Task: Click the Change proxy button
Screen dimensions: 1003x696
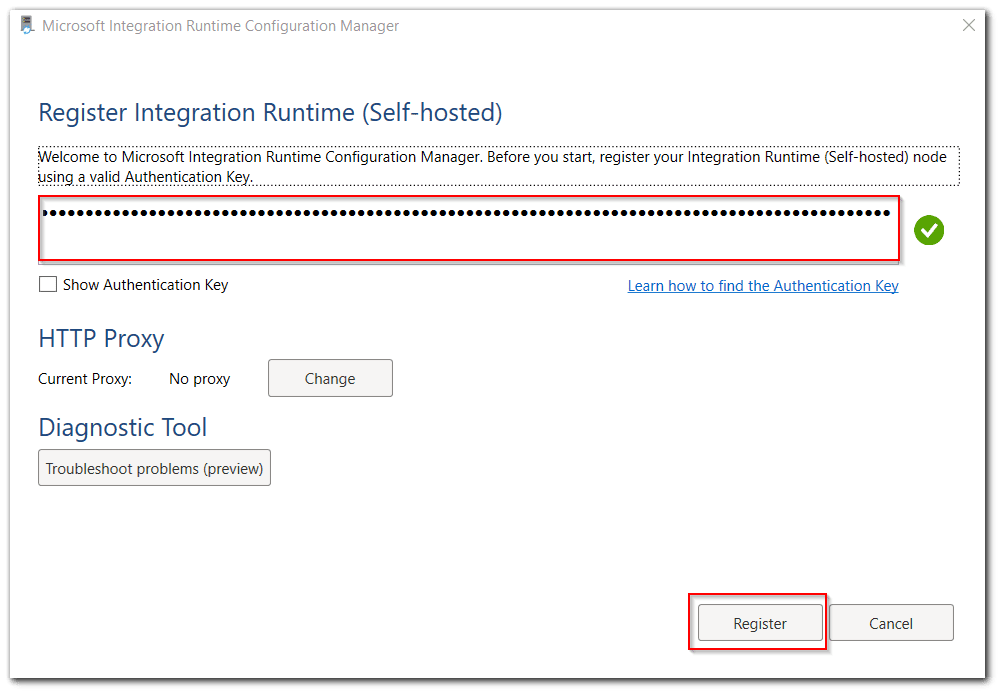Action: 330,378
